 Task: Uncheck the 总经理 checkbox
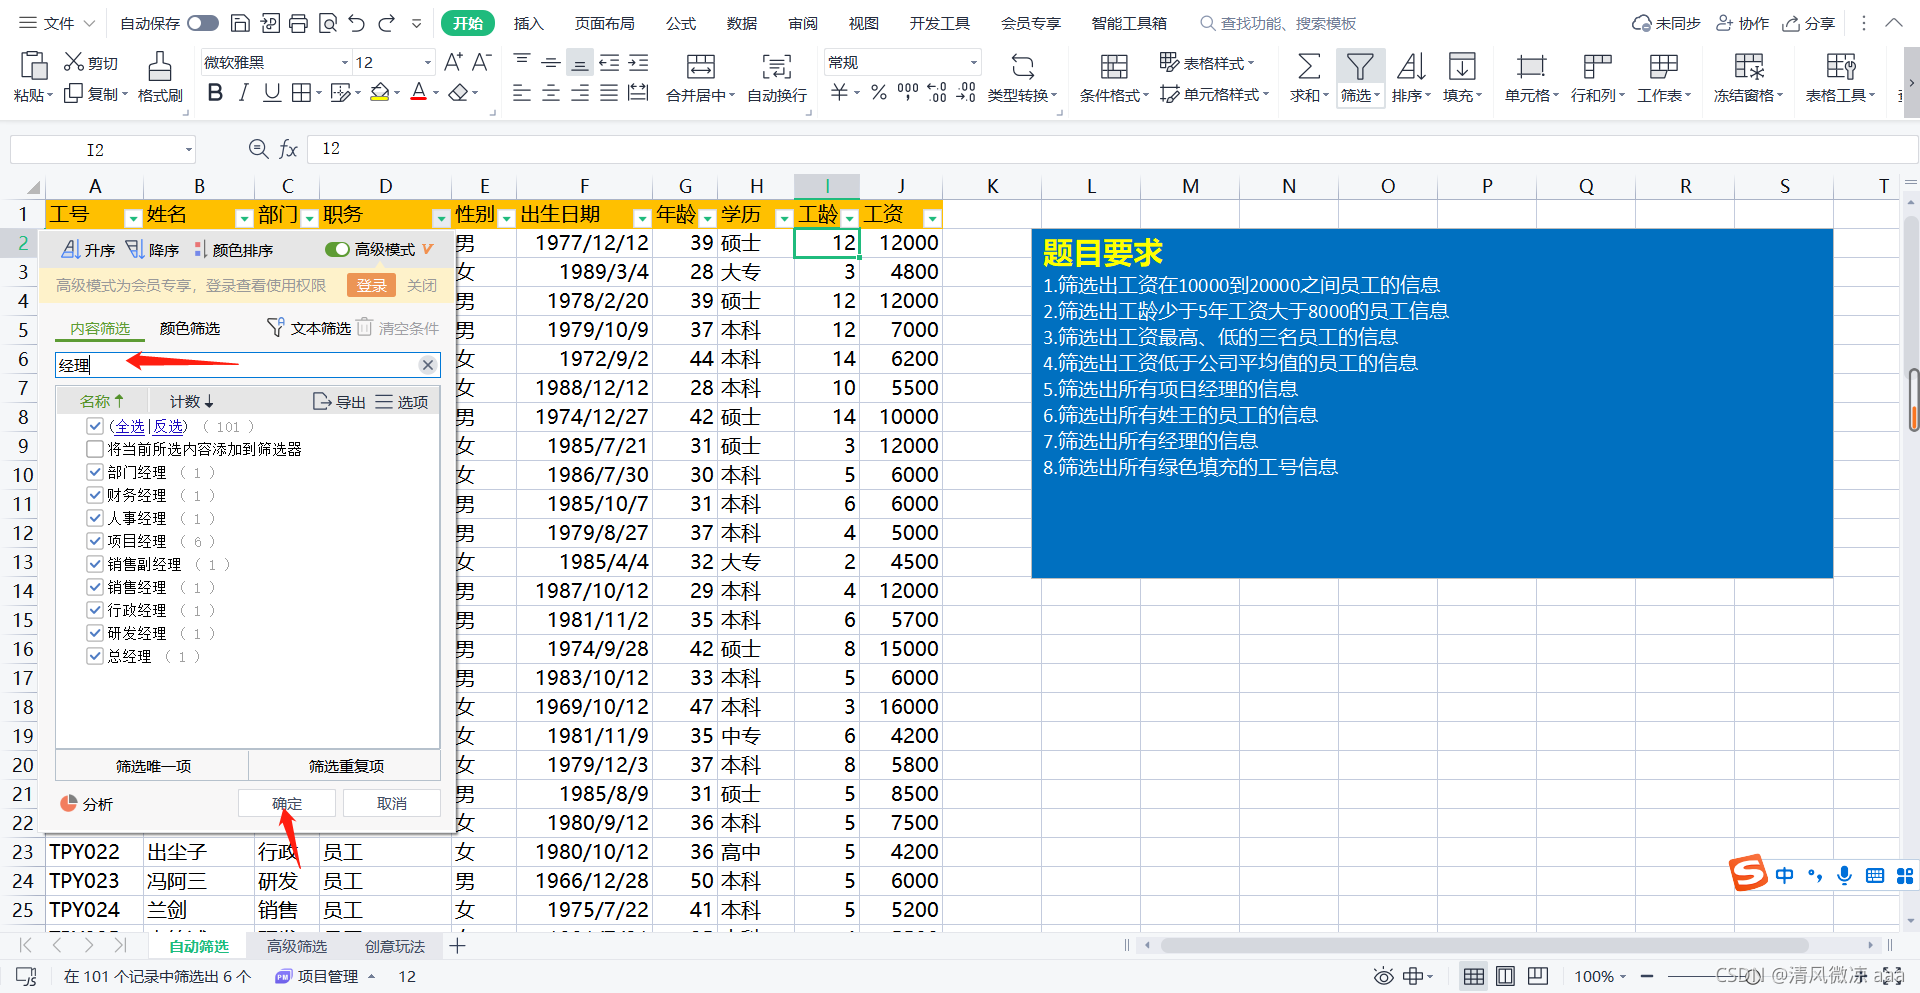(x=95, y=656)
